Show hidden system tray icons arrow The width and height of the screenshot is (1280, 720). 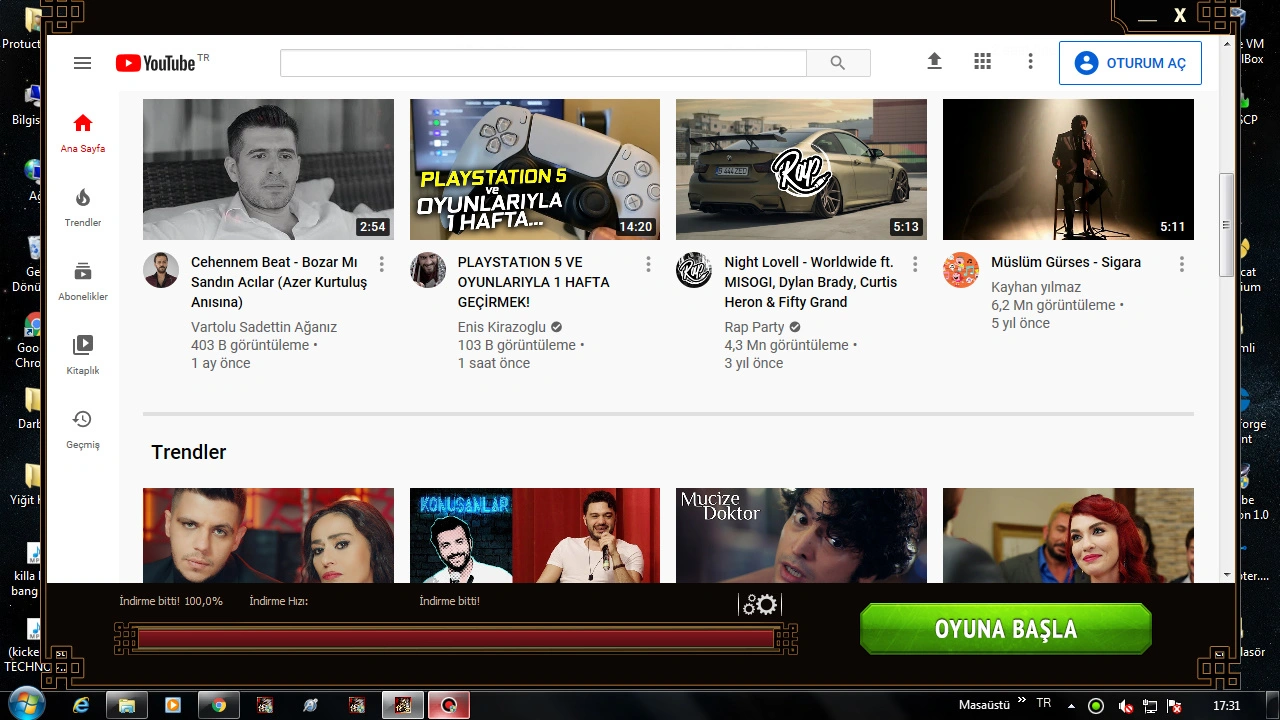click(x=1072, y=706)
